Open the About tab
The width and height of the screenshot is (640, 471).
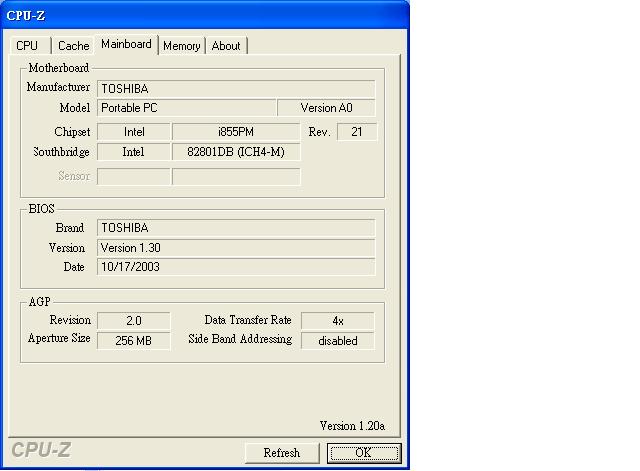[x=226, y=46]
